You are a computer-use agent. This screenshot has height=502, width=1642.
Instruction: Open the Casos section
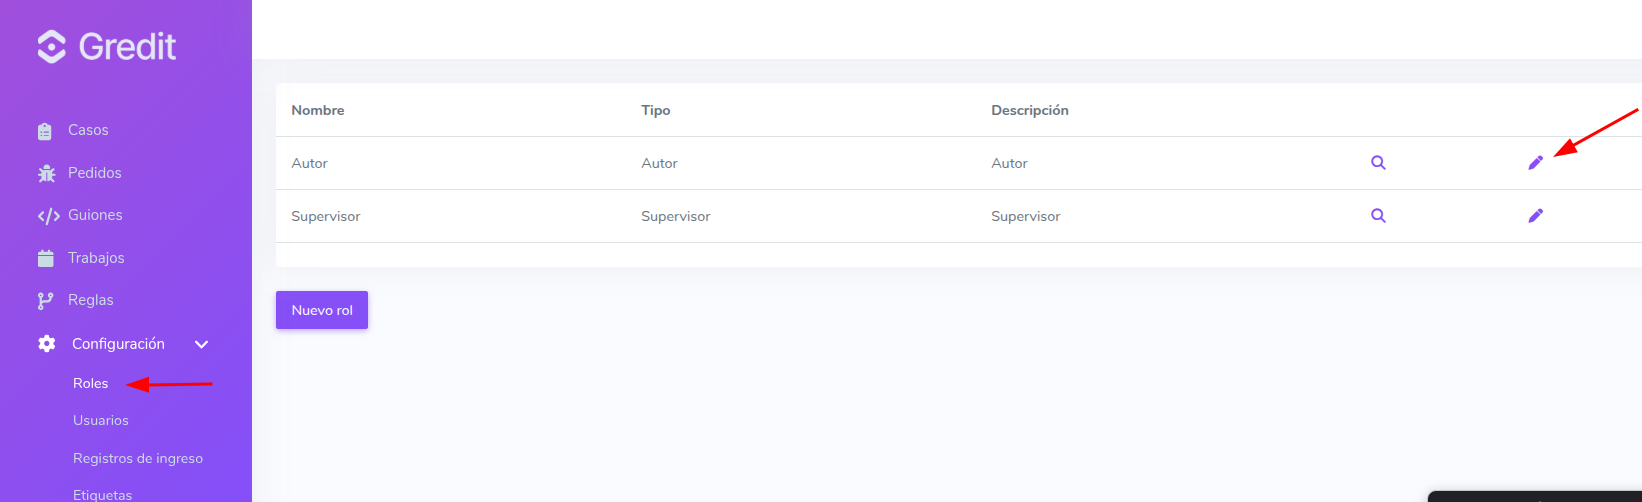point(88,130)
